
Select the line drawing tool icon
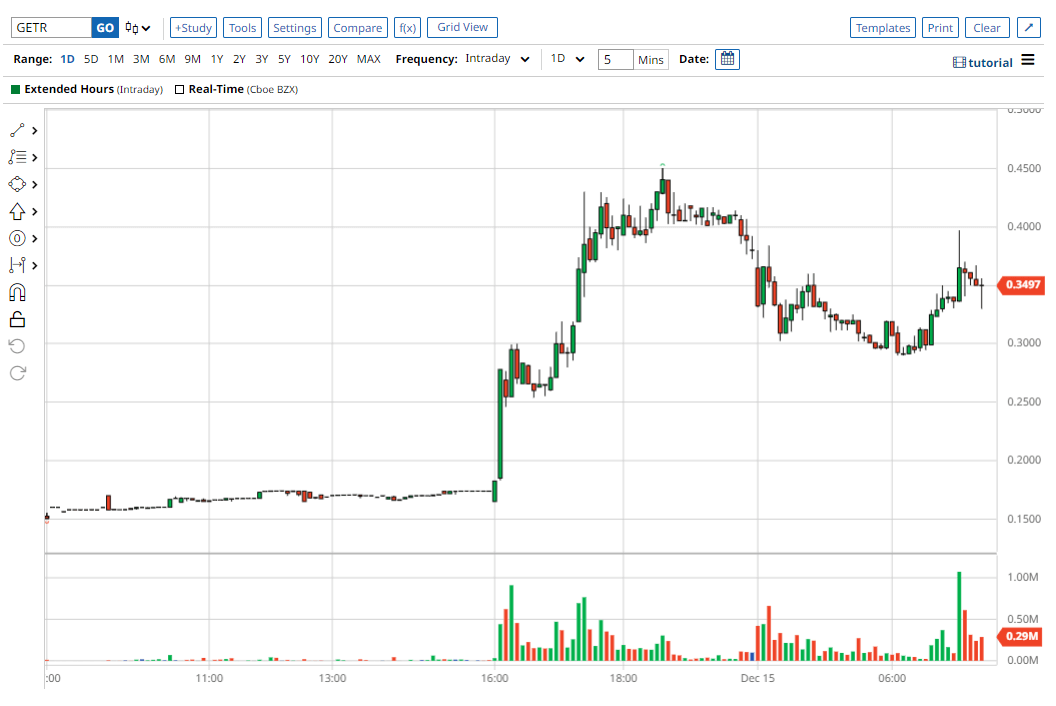pos(18,130)
